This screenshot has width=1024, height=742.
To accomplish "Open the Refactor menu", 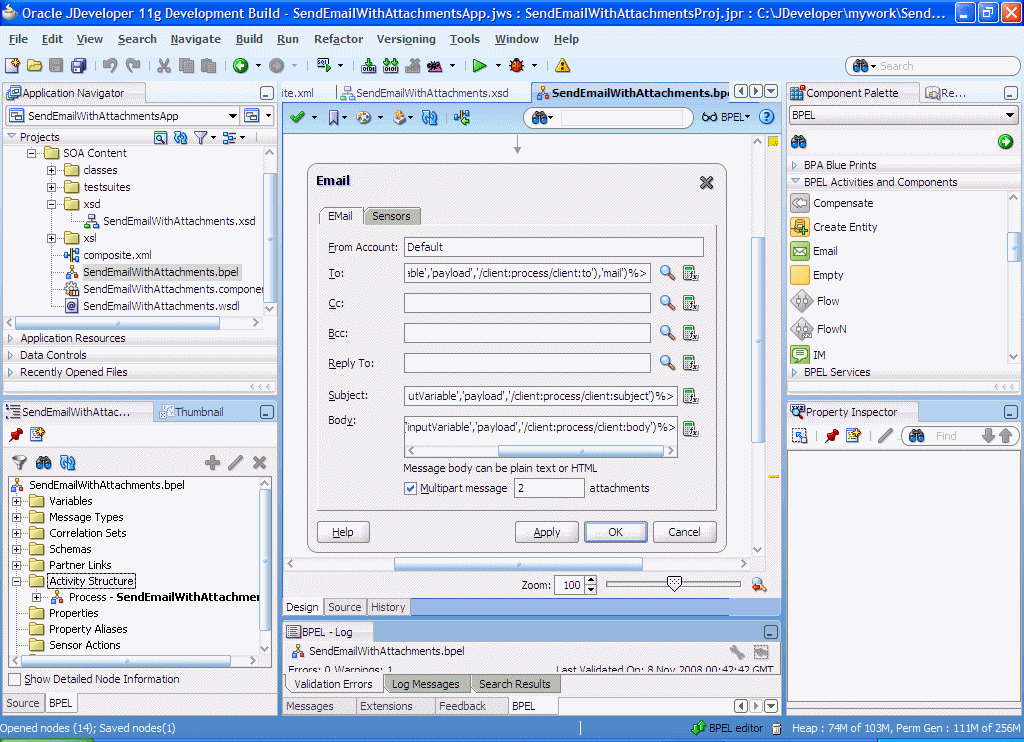I will (338, 39).
